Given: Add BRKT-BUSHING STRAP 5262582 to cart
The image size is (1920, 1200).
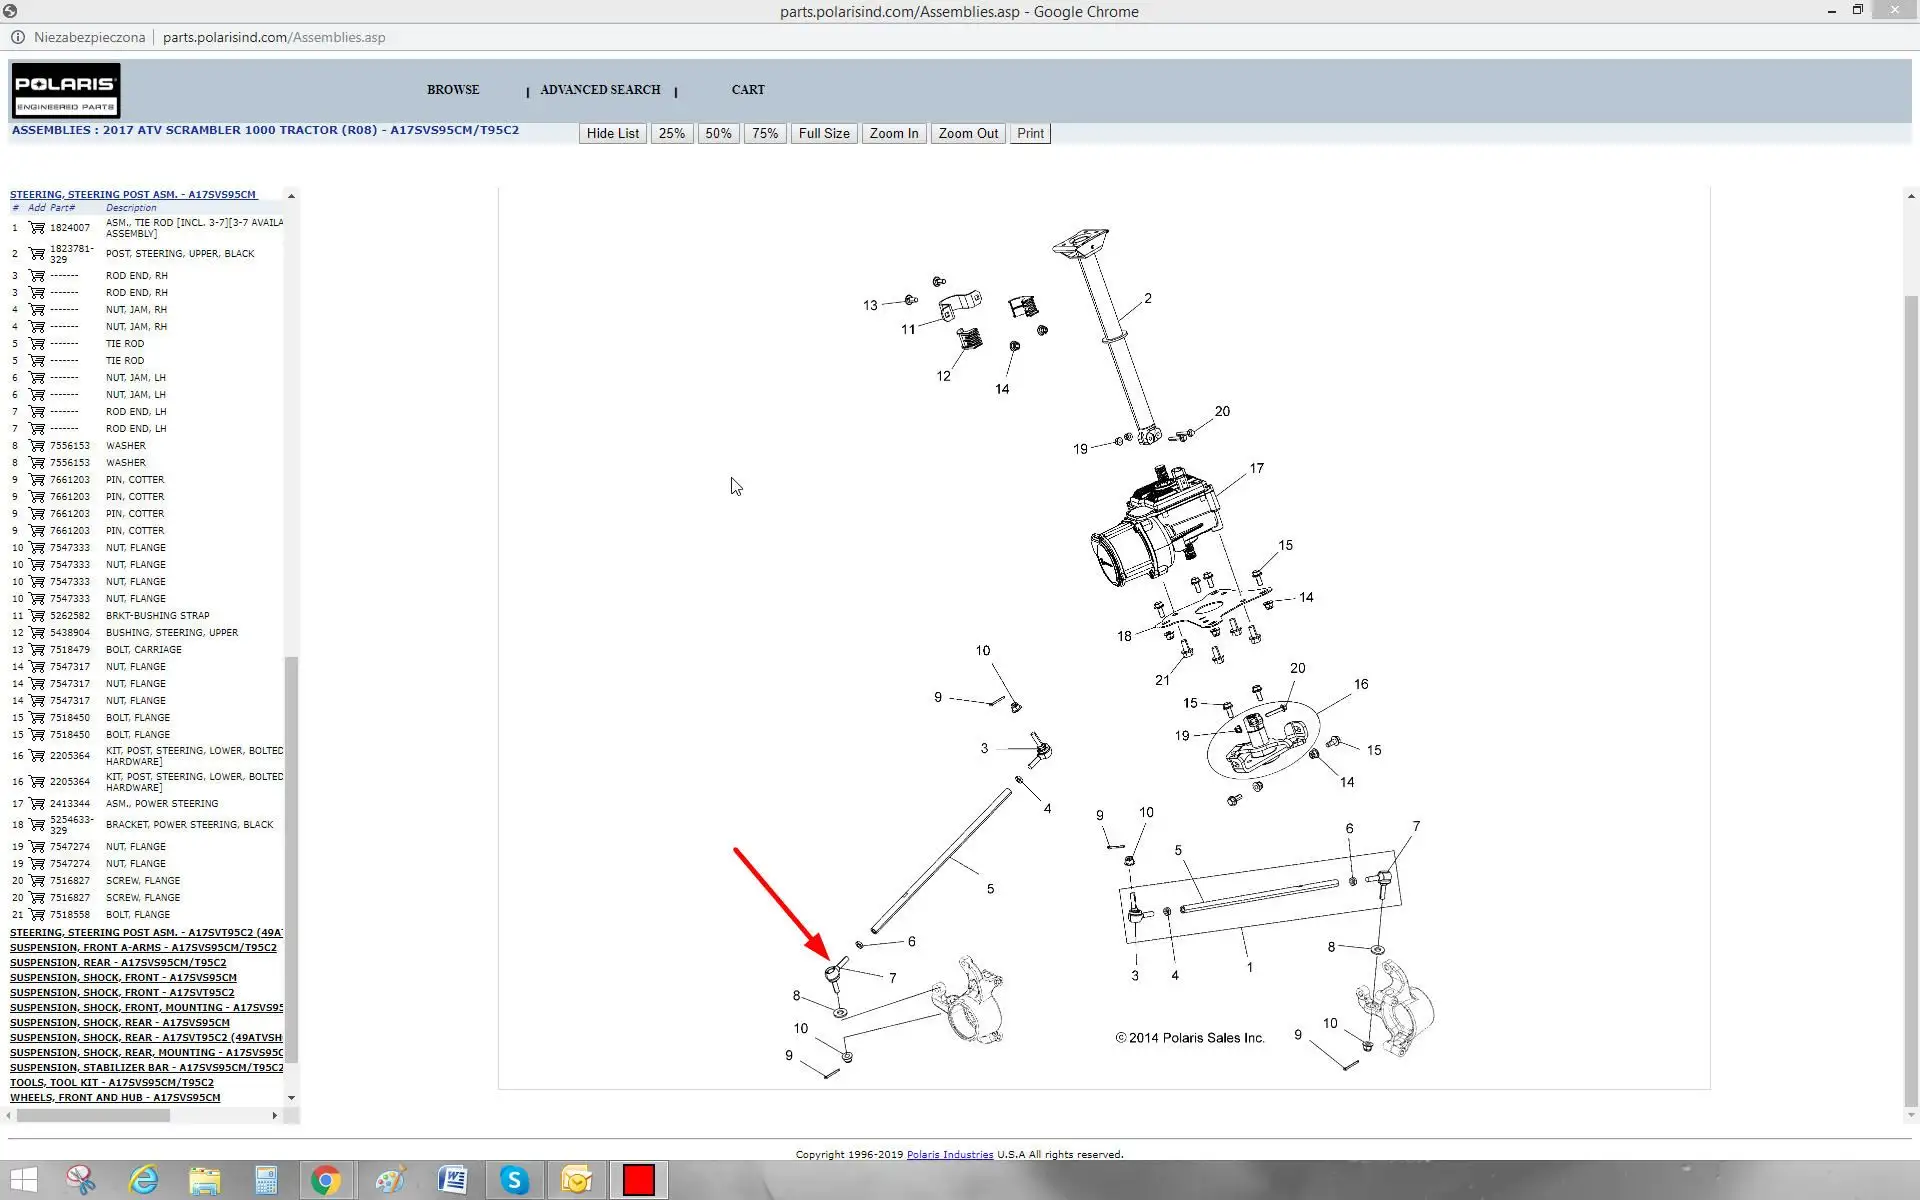Looking at the screenshot, I should click(37, 616).
